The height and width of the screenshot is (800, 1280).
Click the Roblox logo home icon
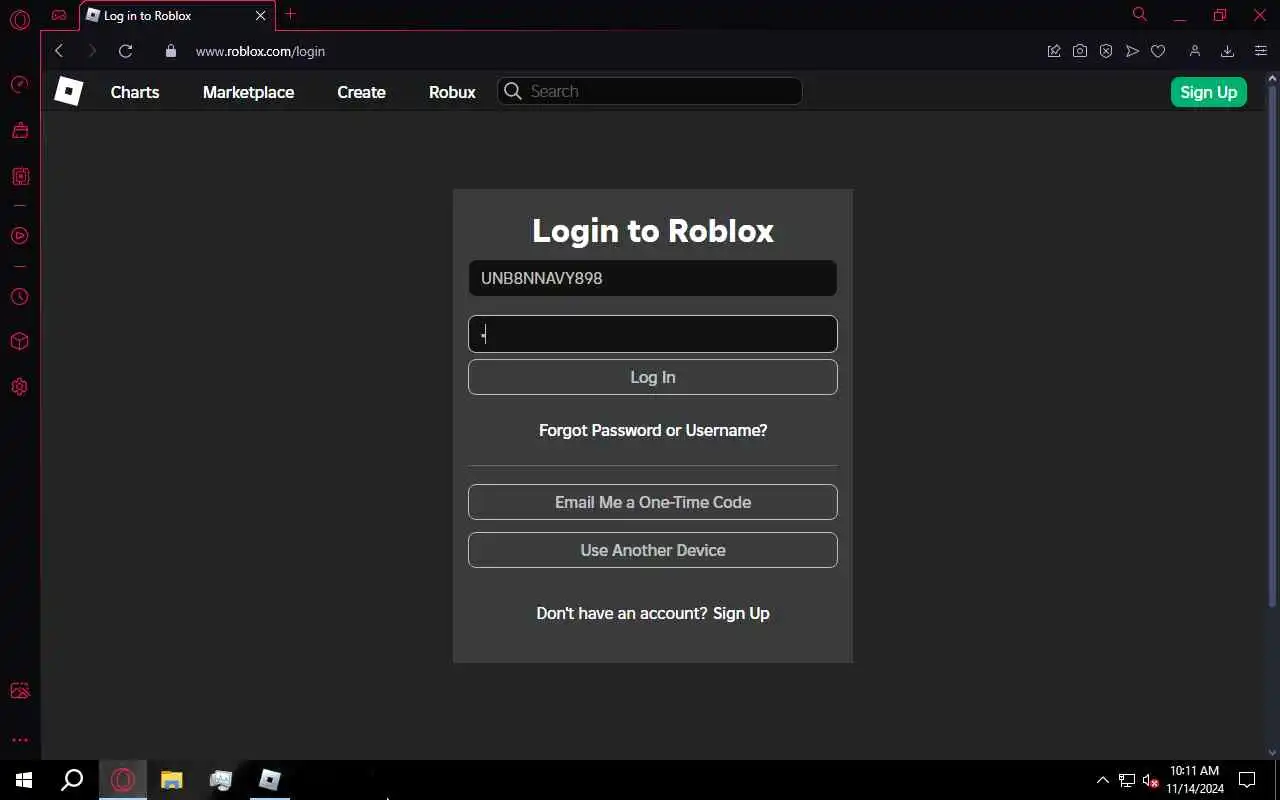pyautogui.click(x=68, y=91)
